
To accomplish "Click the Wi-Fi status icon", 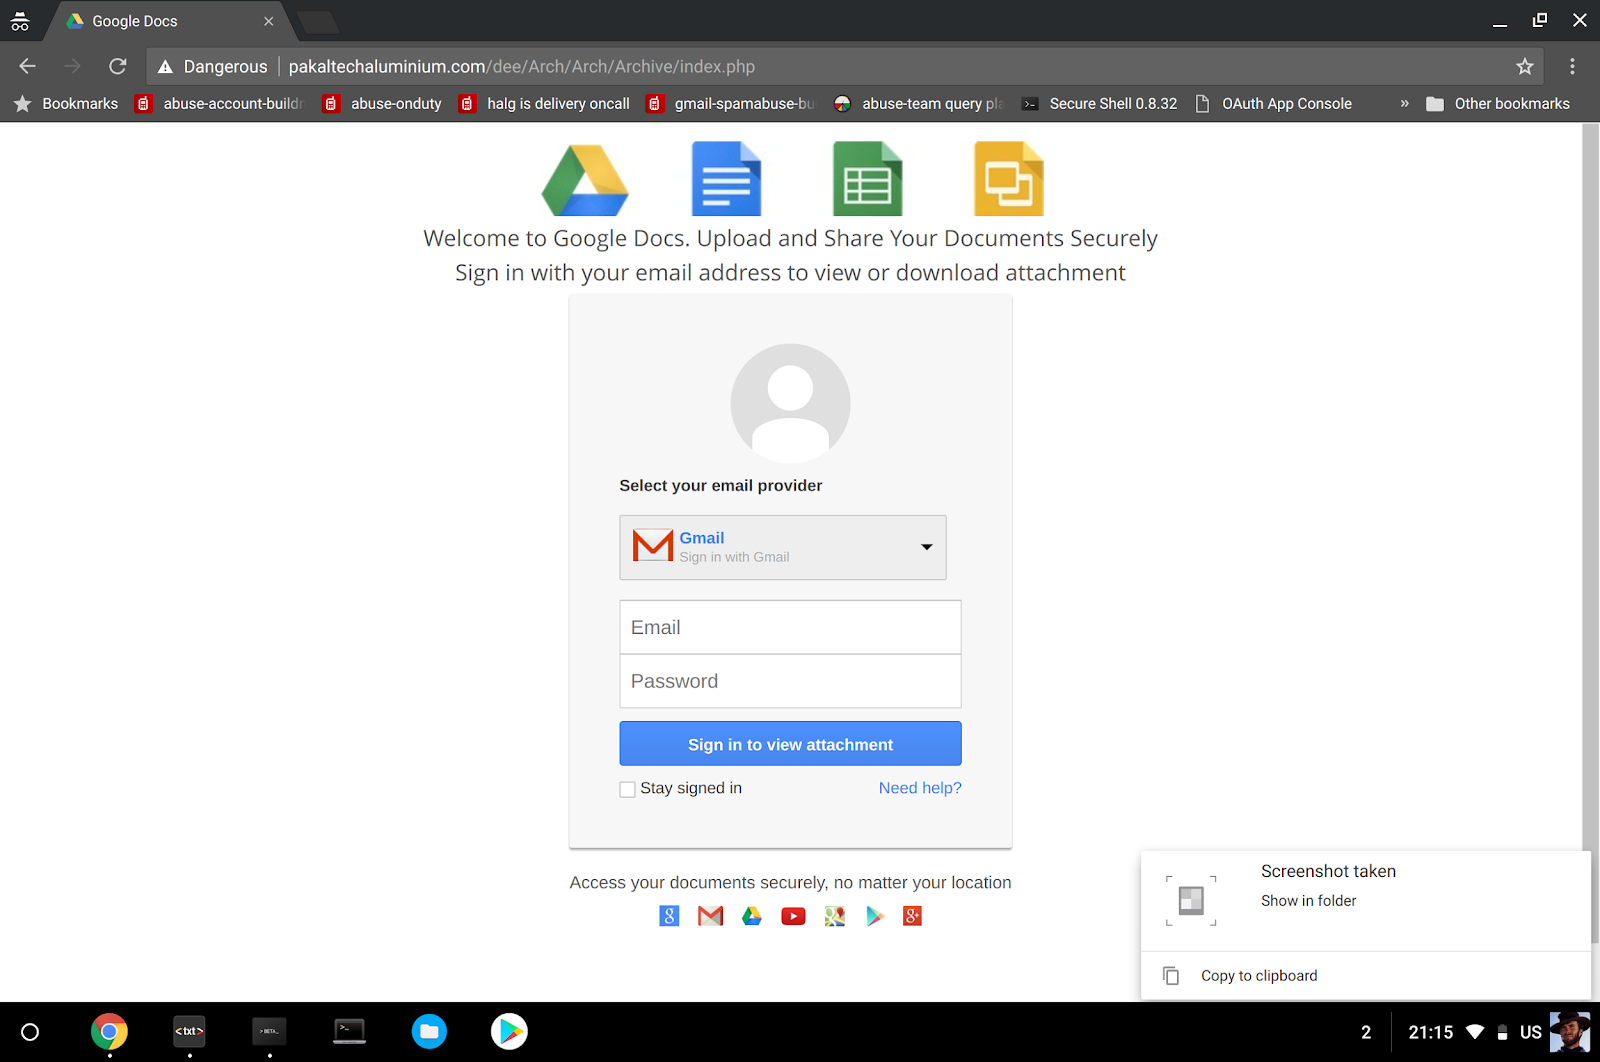I will 1475,1032.
